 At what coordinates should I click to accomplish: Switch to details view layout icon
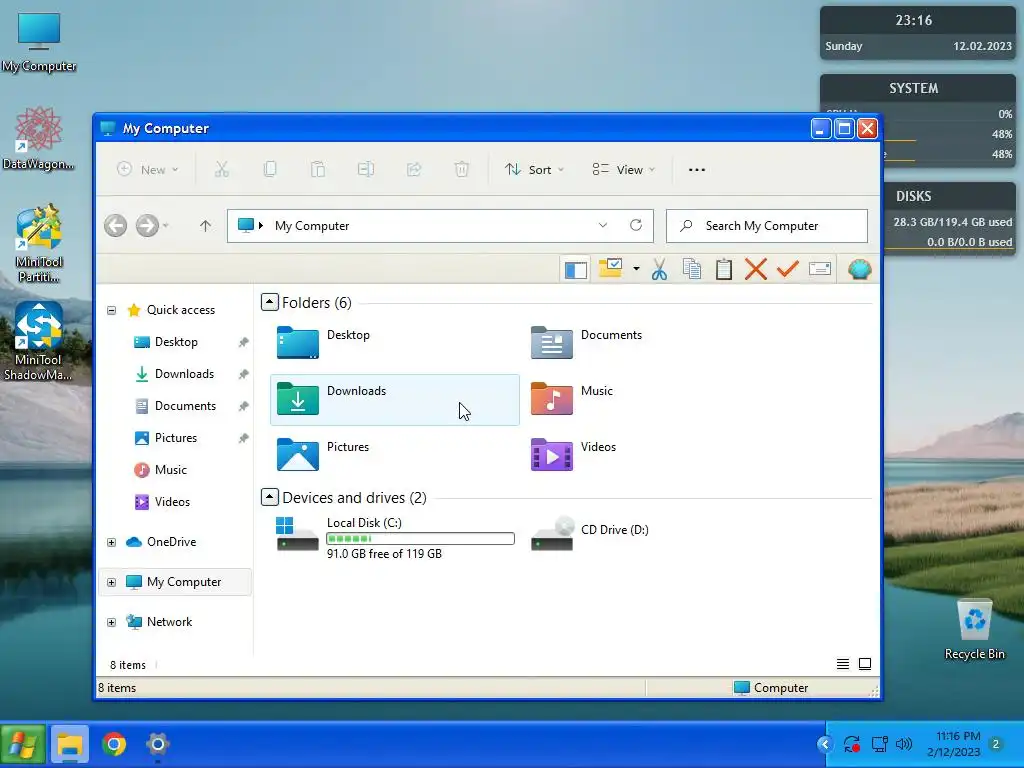click(842, 664)
